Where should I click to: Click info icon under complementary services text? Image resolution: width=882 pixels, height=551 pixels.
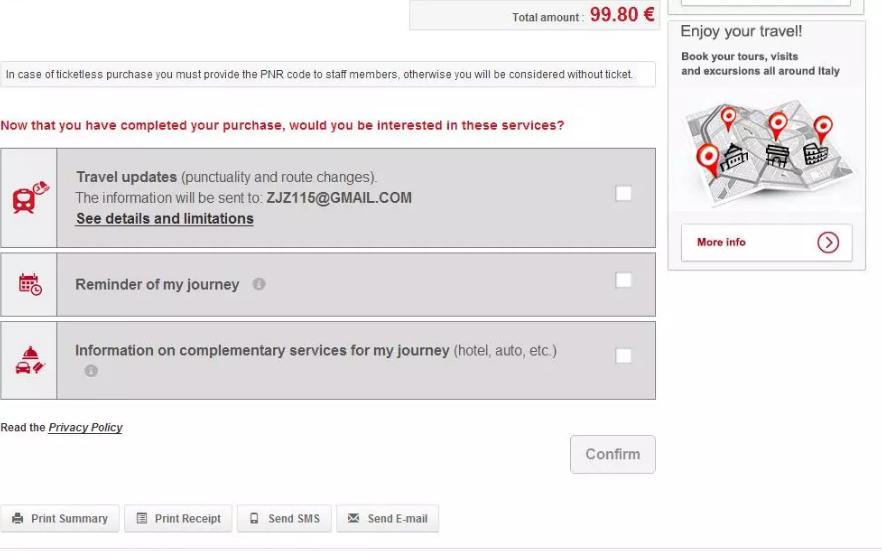(91, 371)
